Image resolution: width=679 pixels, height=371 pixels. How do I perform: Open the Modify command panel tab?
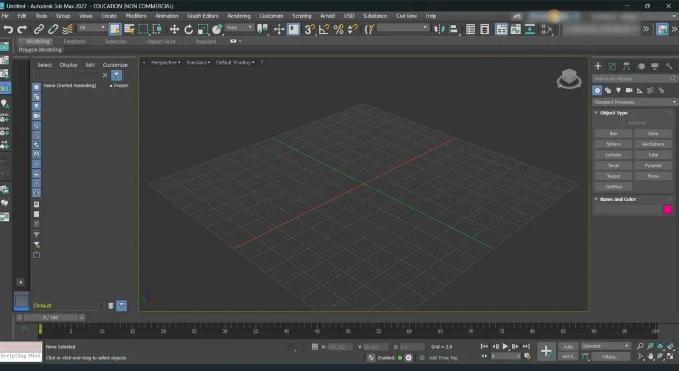pyautogui.click(x=612, y=66)
